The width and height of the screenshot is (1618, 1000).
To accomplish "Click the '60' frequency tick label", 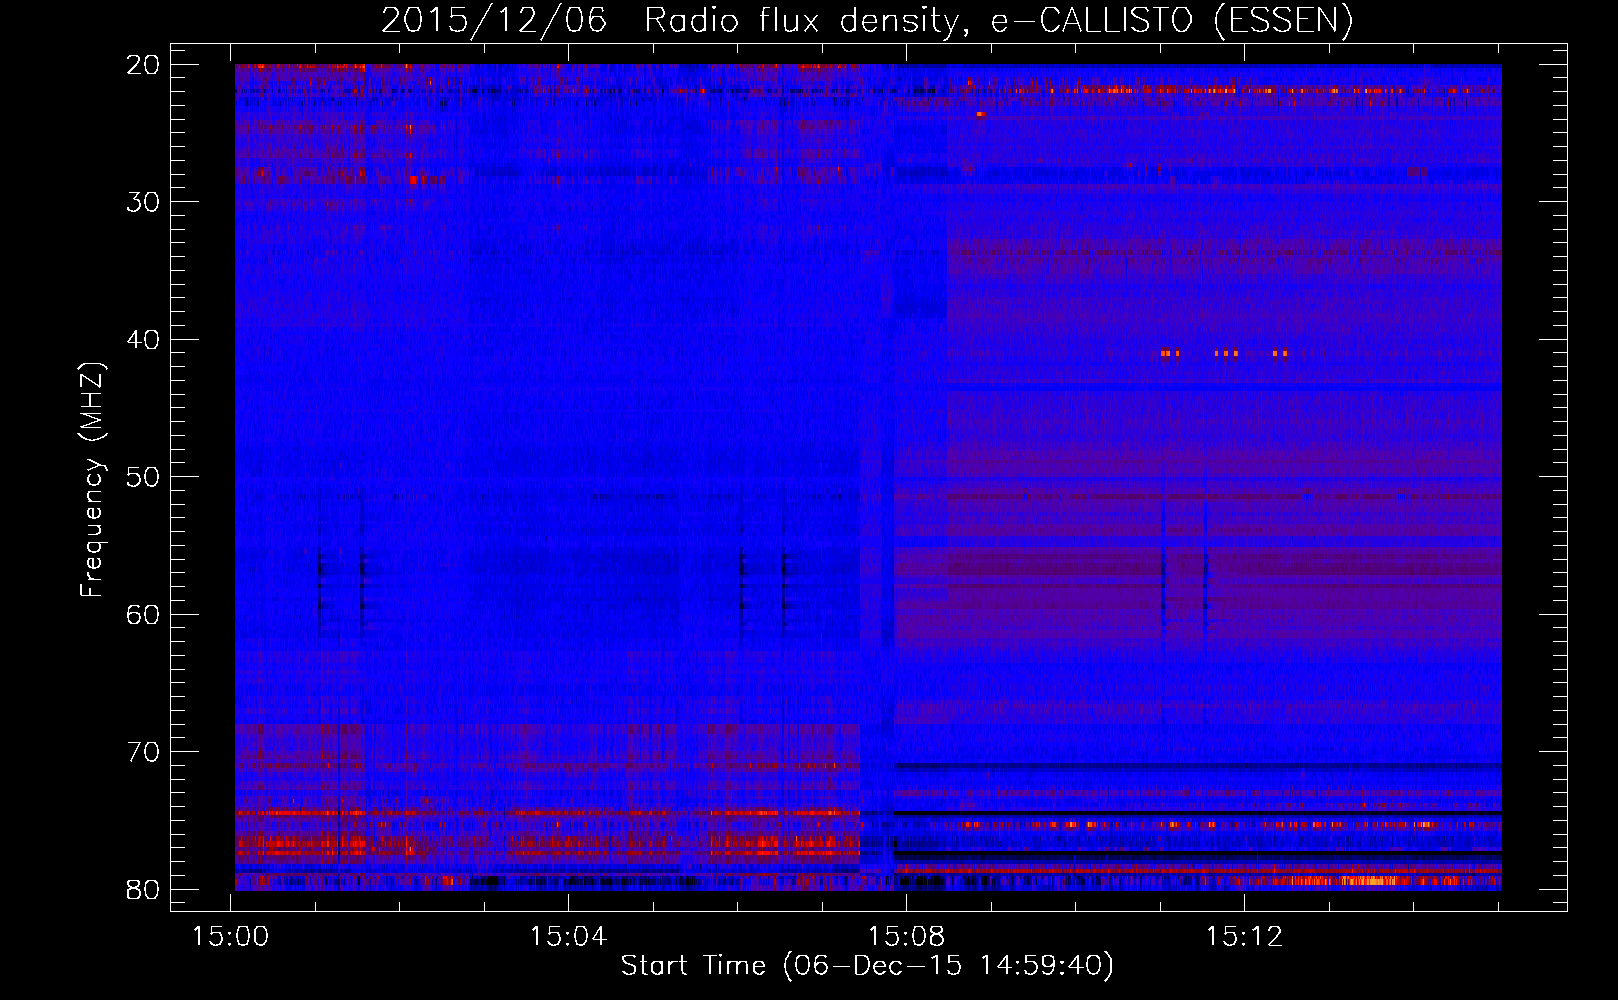I will click(x=144, y=614).
